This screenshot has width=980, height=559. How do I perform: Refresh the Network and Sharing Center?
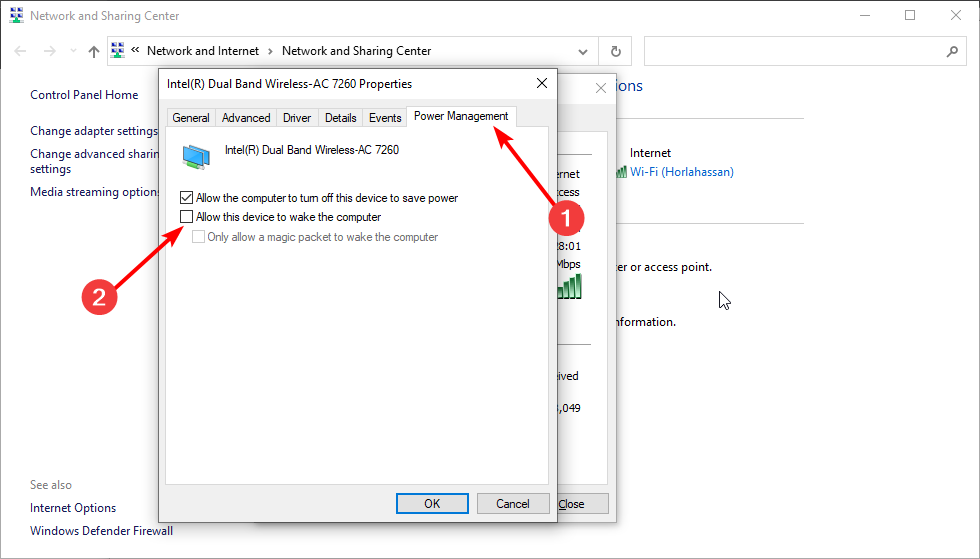click(616, 51)
